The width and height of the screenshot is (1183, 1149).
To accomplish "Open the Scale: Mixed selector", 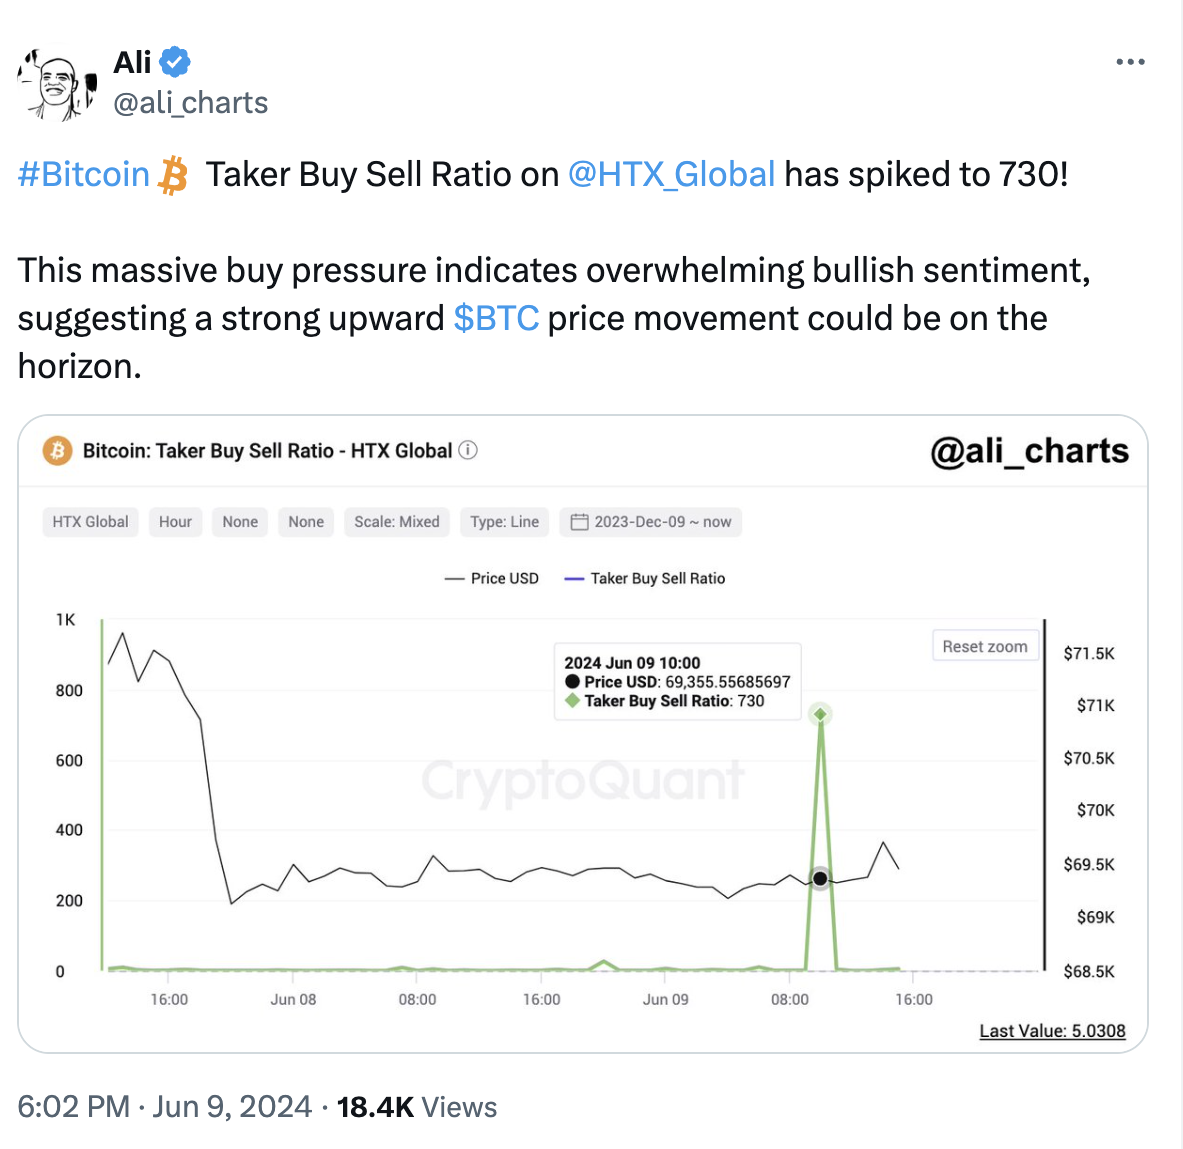I will click(x=397, y=521).
